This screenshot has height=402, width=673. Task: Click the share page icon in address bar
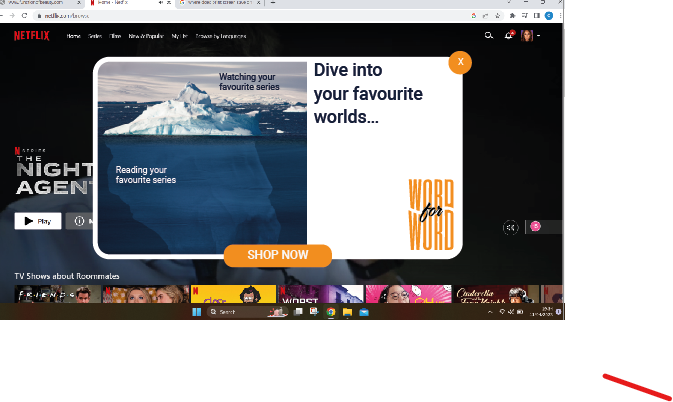click(485, 16)
